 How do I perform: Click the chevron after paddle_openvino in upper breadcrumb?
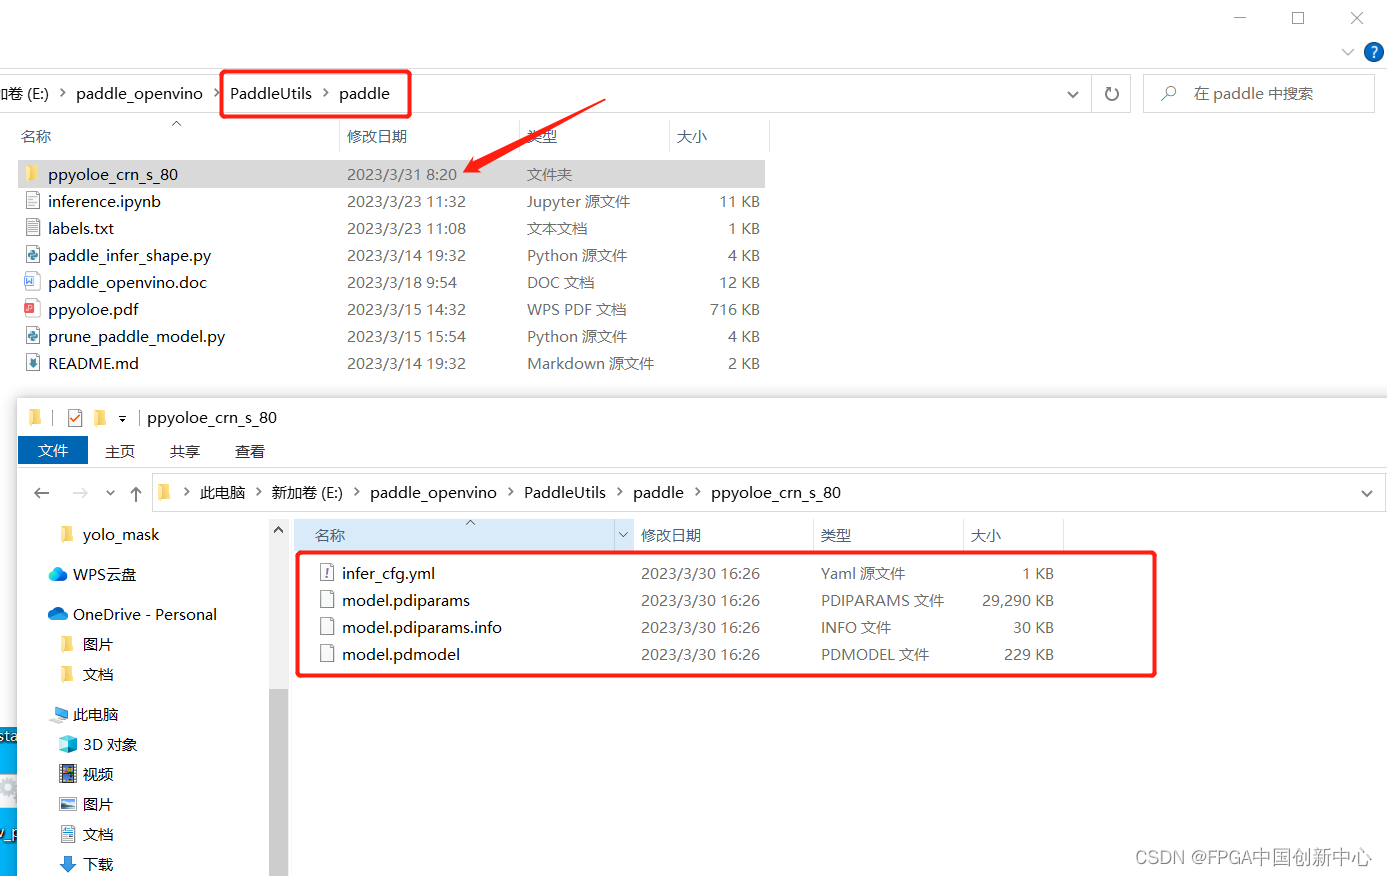[216, 93]
